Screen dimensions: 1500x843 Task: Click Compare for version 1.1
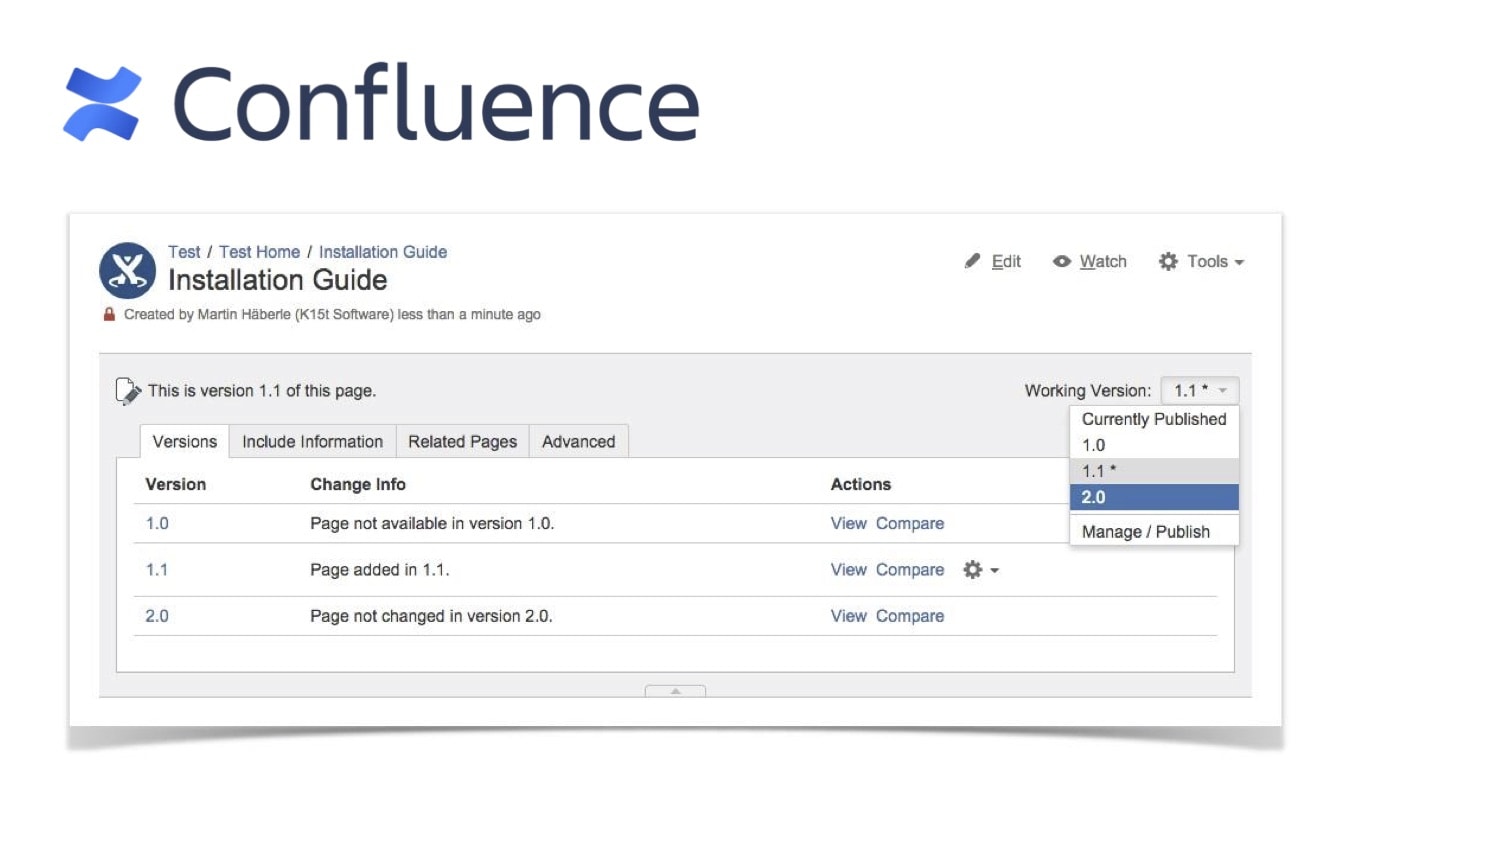coord(910,570)
